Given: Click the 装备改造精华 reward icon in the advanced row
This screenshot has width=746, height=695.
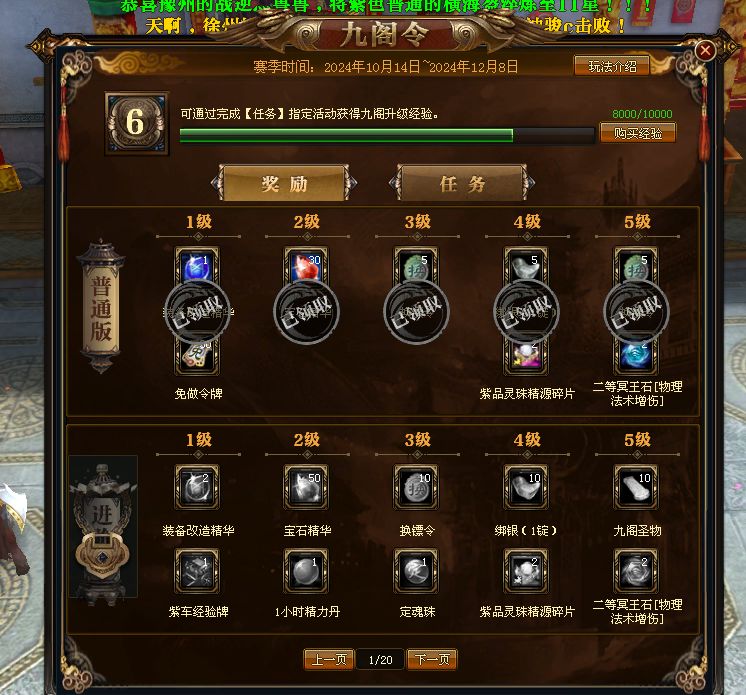Looking at the screenshot, I should [197, 487].
